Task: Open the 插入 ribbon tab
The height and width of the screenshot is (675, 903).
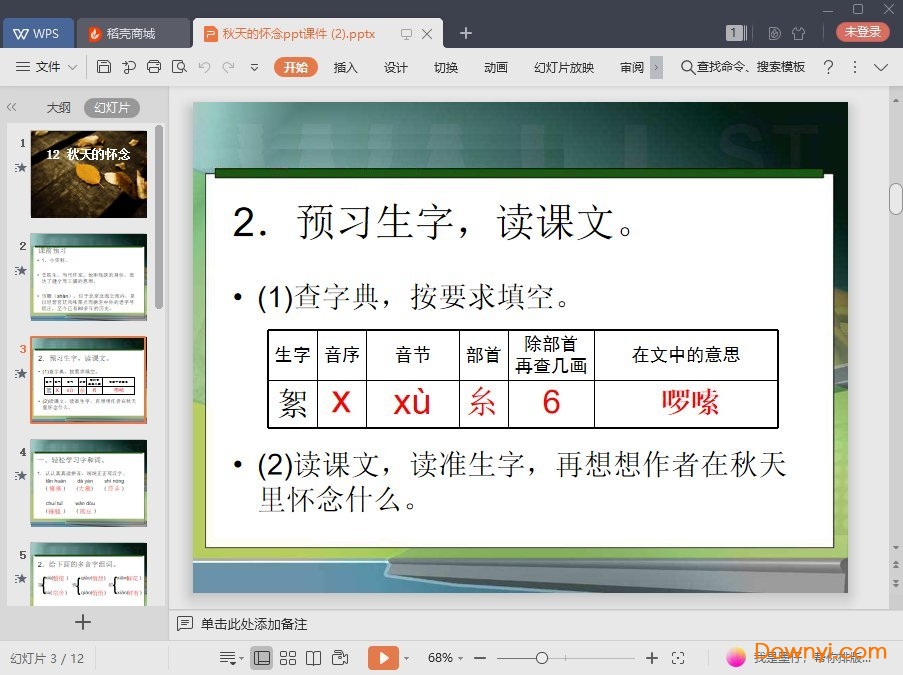Action: [x=345, y=67]
